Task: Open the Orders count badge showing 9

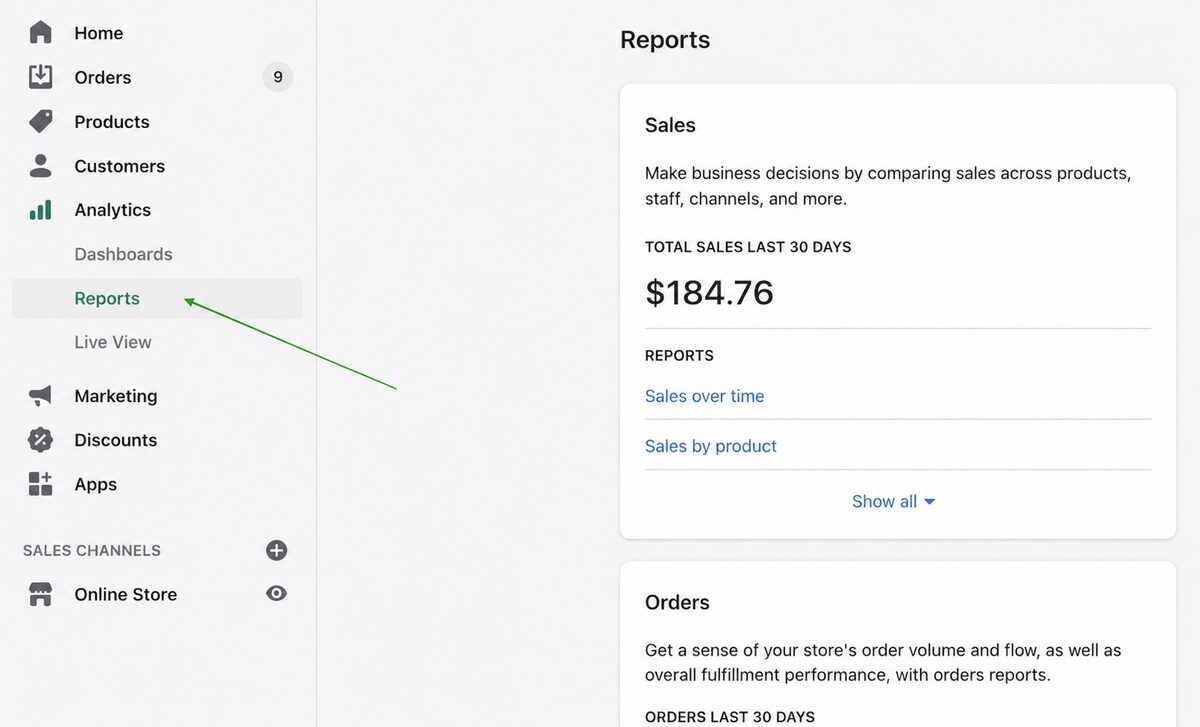Action: point(278,77)
